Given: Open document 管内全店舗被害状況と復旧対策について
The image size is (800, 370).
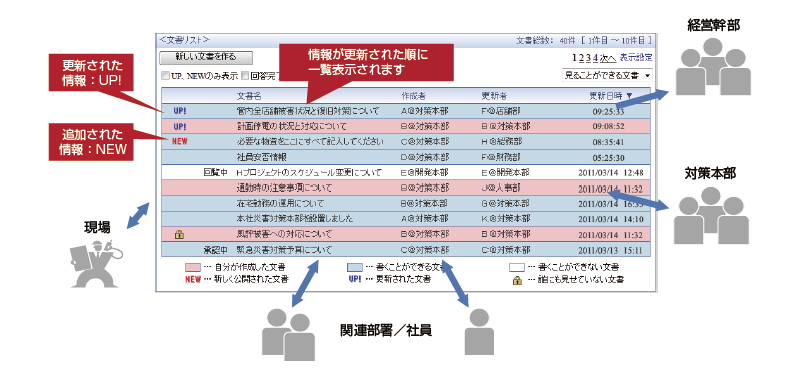Looking at the screenshot, I should [308, 111].
